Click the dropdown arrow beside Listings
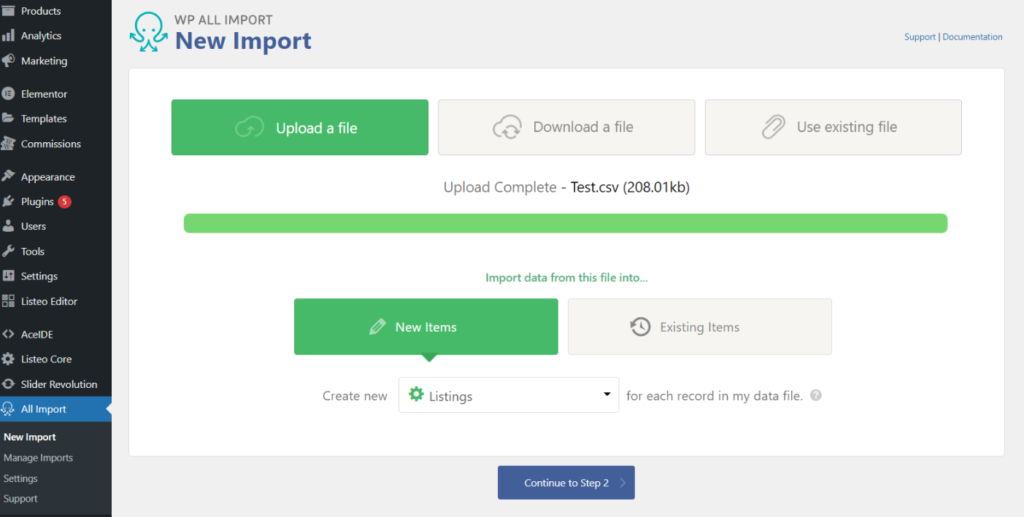The image size is (1024, 517). 607,395
